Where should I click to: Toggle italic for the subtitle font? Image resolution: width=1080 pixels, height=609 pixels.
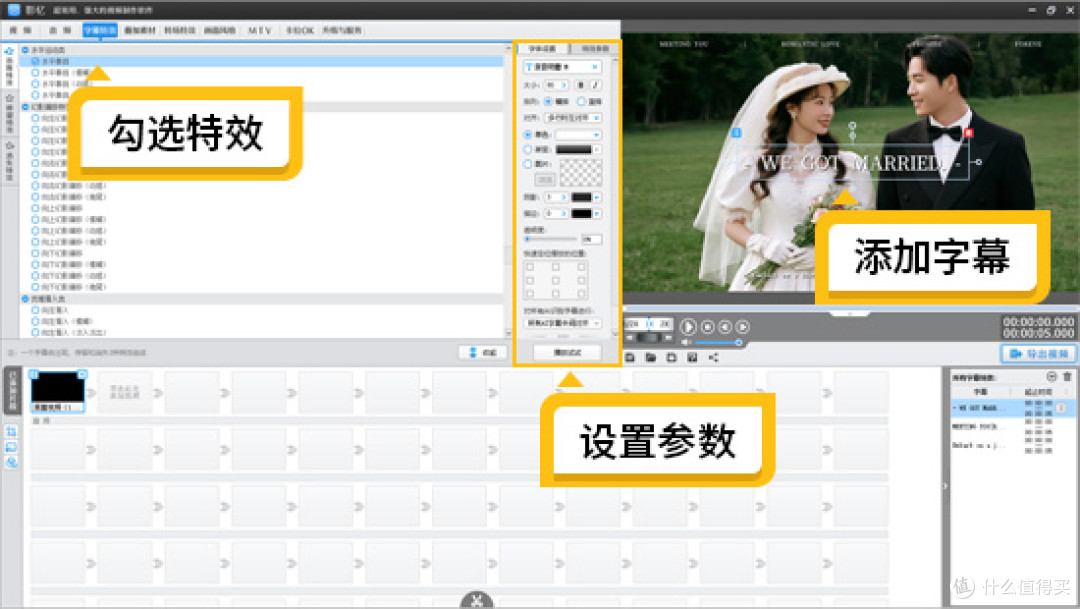click(595, 85)
